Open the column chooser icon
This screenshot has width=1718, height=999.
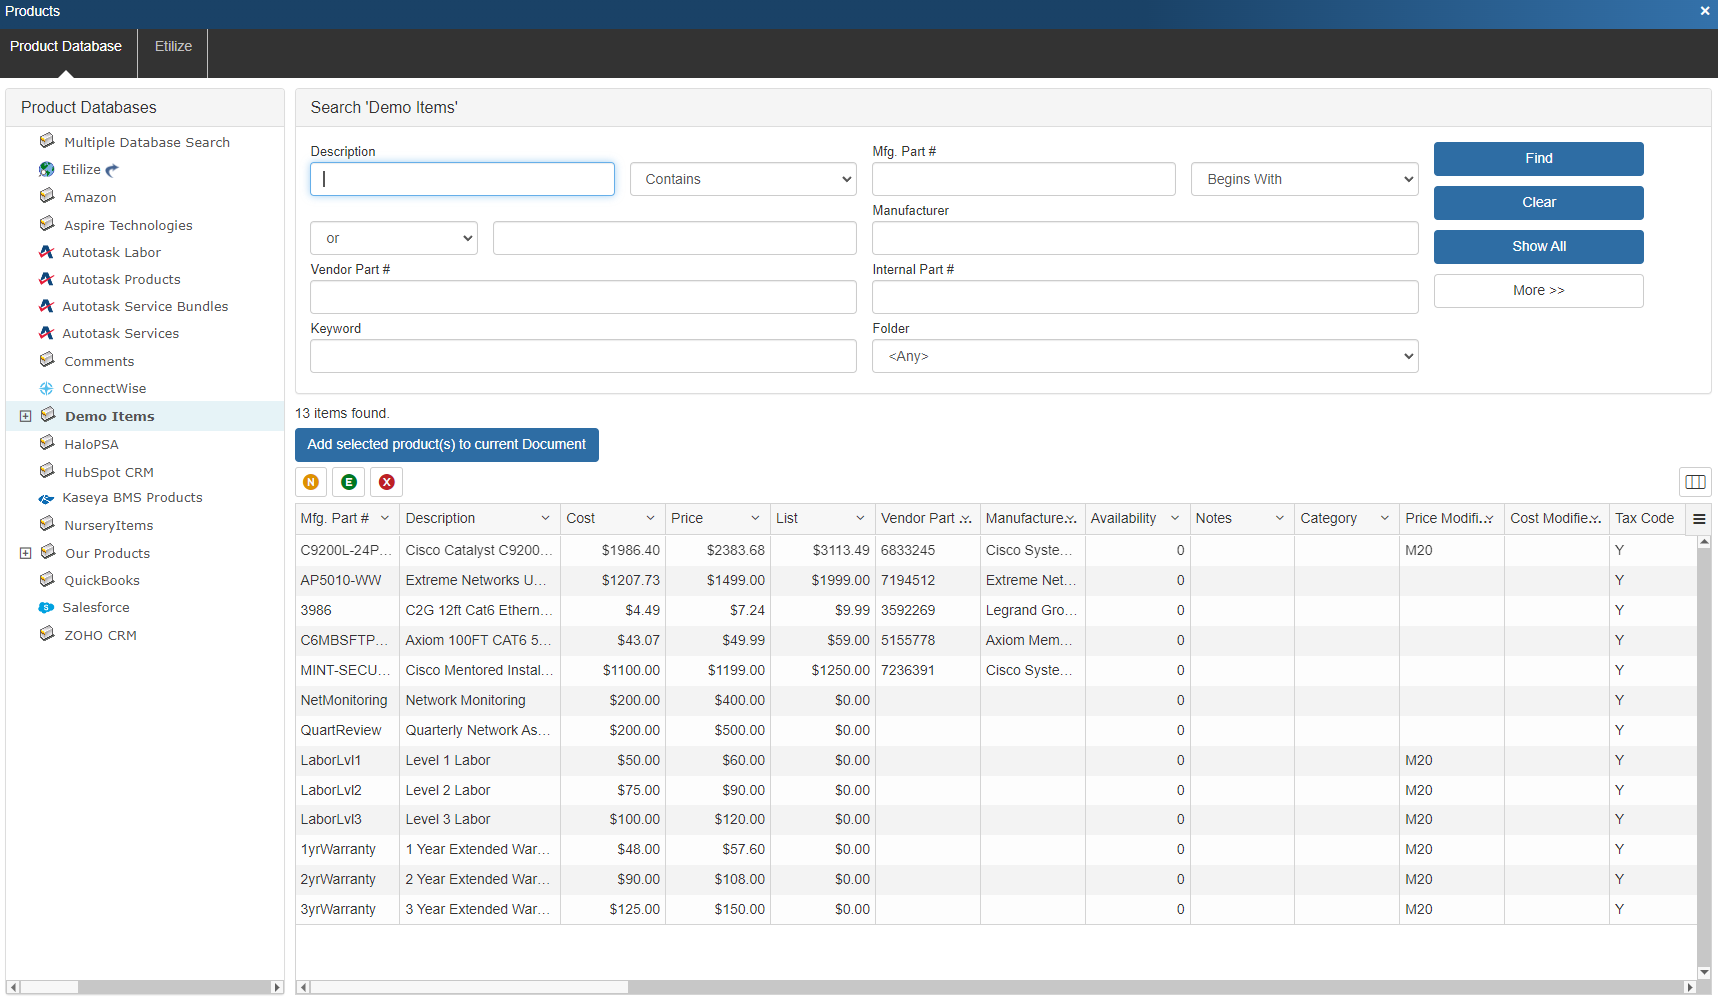click(1695, 482)
